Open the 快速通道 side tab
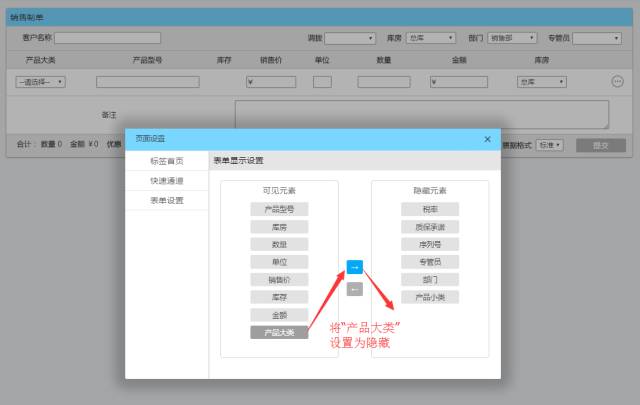Screen dimensions: 640x405 (167, 180)
